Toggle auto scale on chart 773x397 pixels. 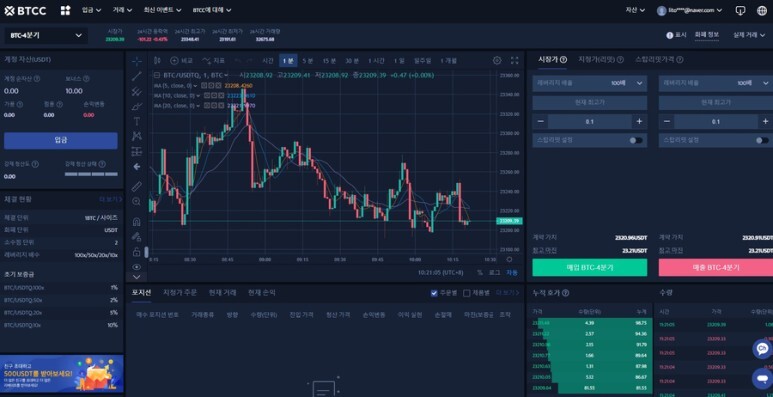(x=512, y=272)
